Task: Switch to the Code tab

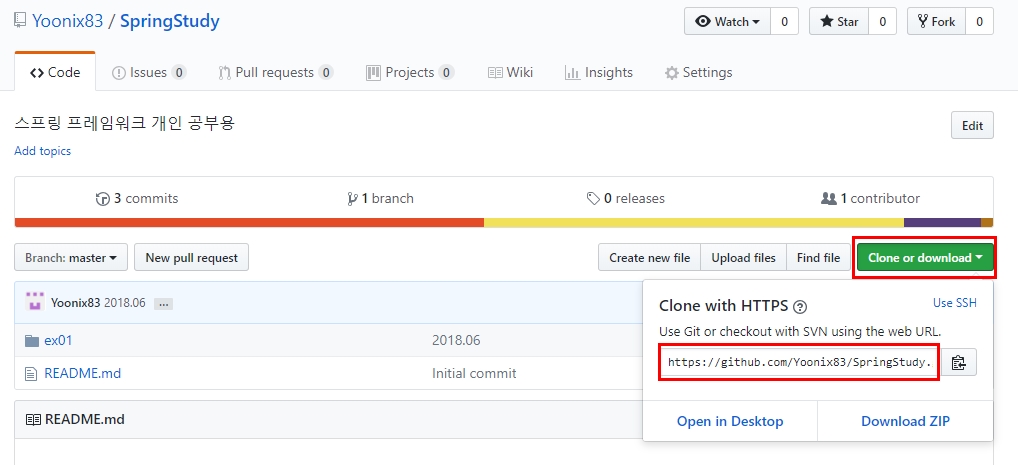Action: 55,72
